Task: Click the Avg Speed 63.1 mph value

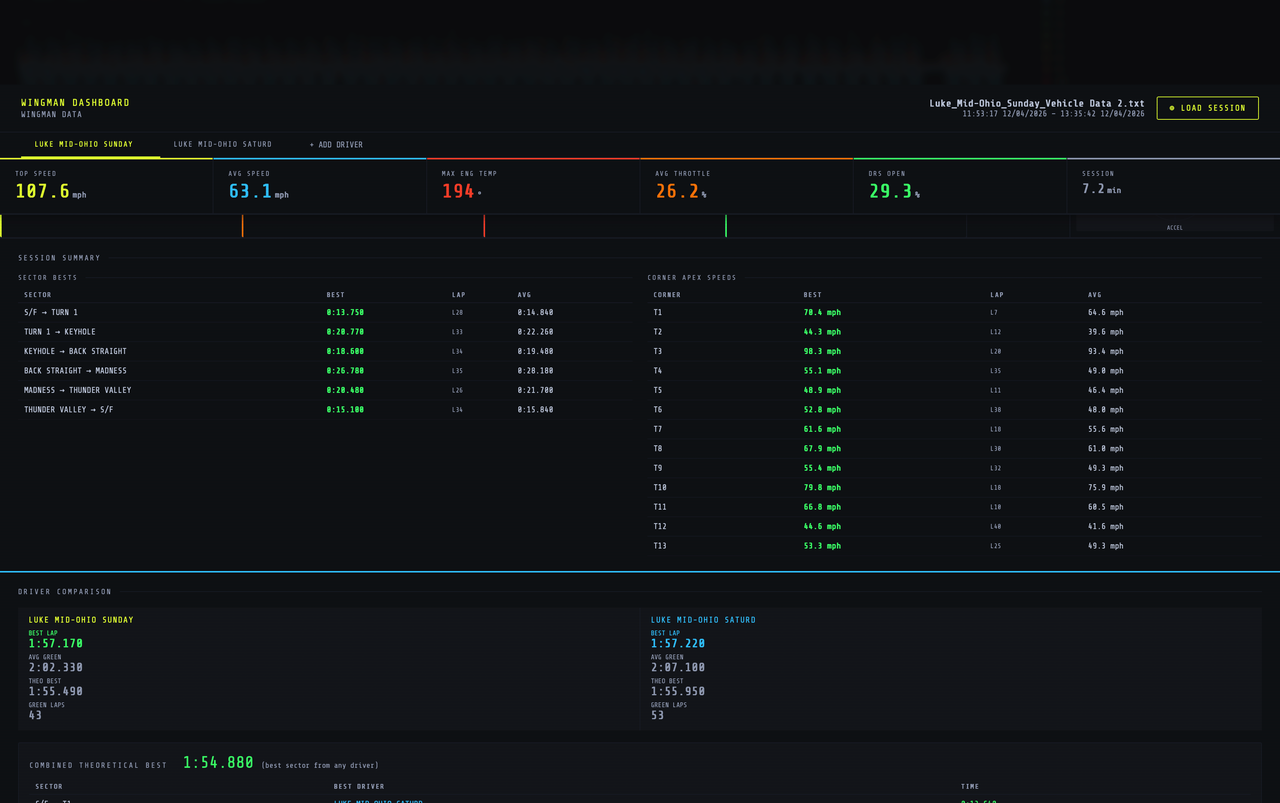Action: [259, 191]
